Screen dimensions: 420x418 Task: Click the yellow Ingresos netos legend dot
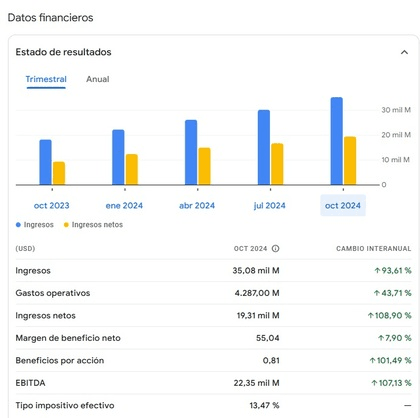click(66, 225)
